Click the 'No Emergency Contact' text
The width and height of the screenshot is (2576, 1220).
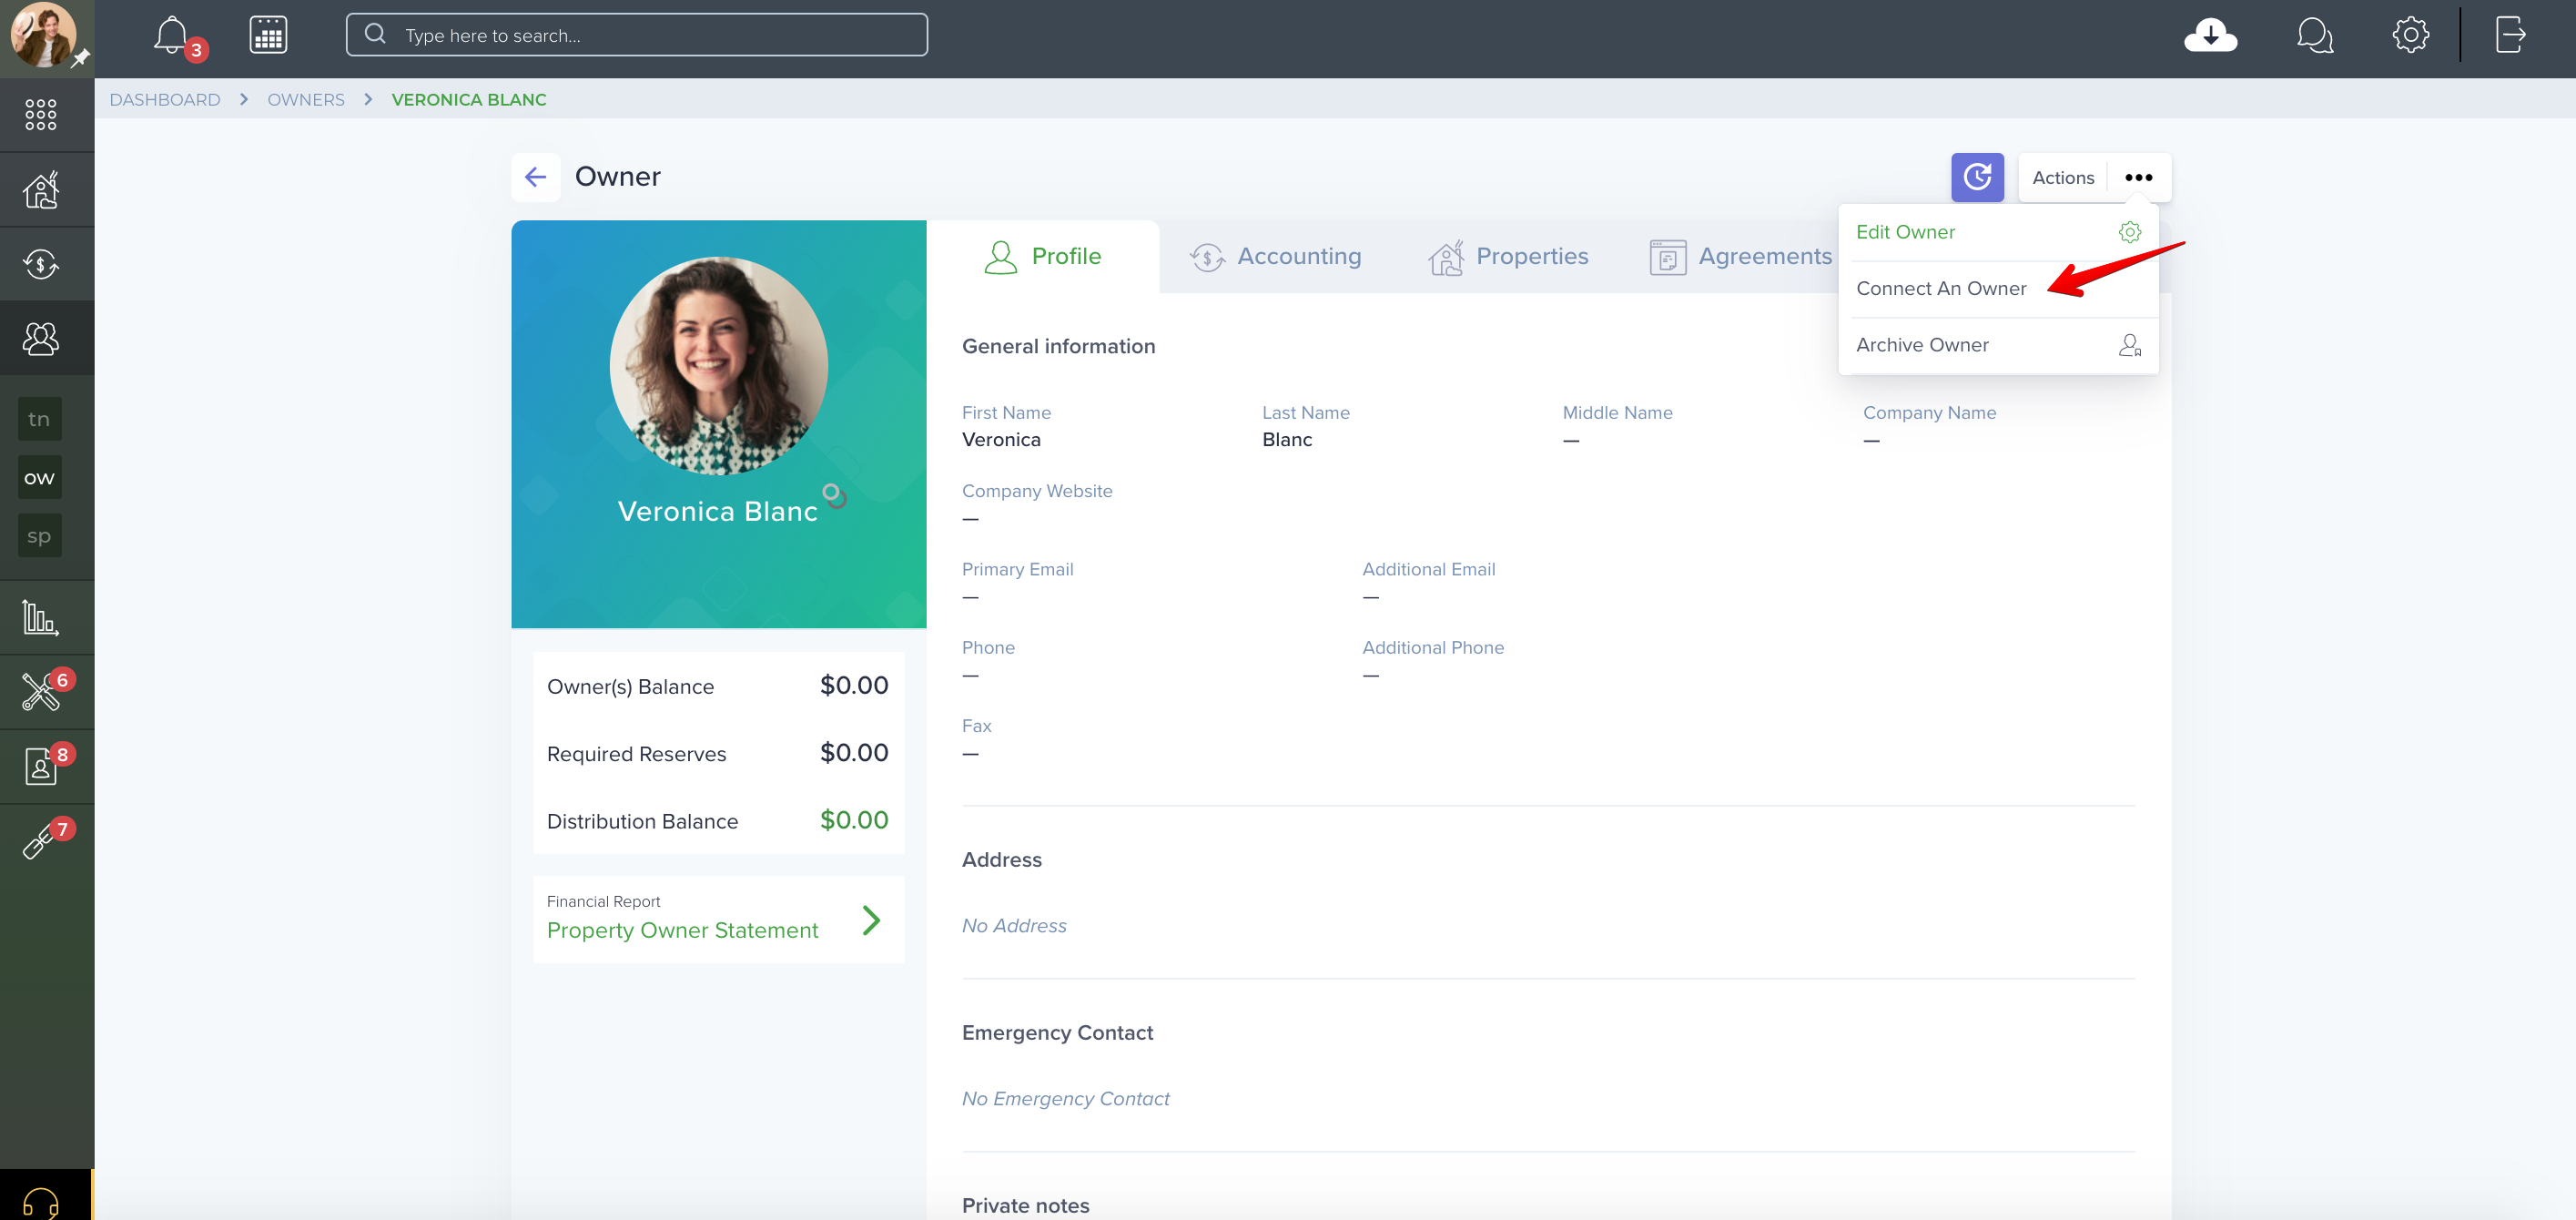[x=1065, y=1099]
